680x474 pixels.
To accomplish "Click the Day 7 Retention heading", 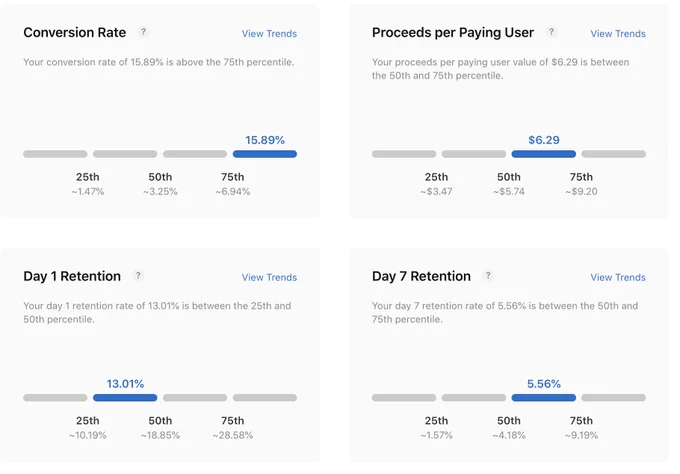I will click(421, 276).
